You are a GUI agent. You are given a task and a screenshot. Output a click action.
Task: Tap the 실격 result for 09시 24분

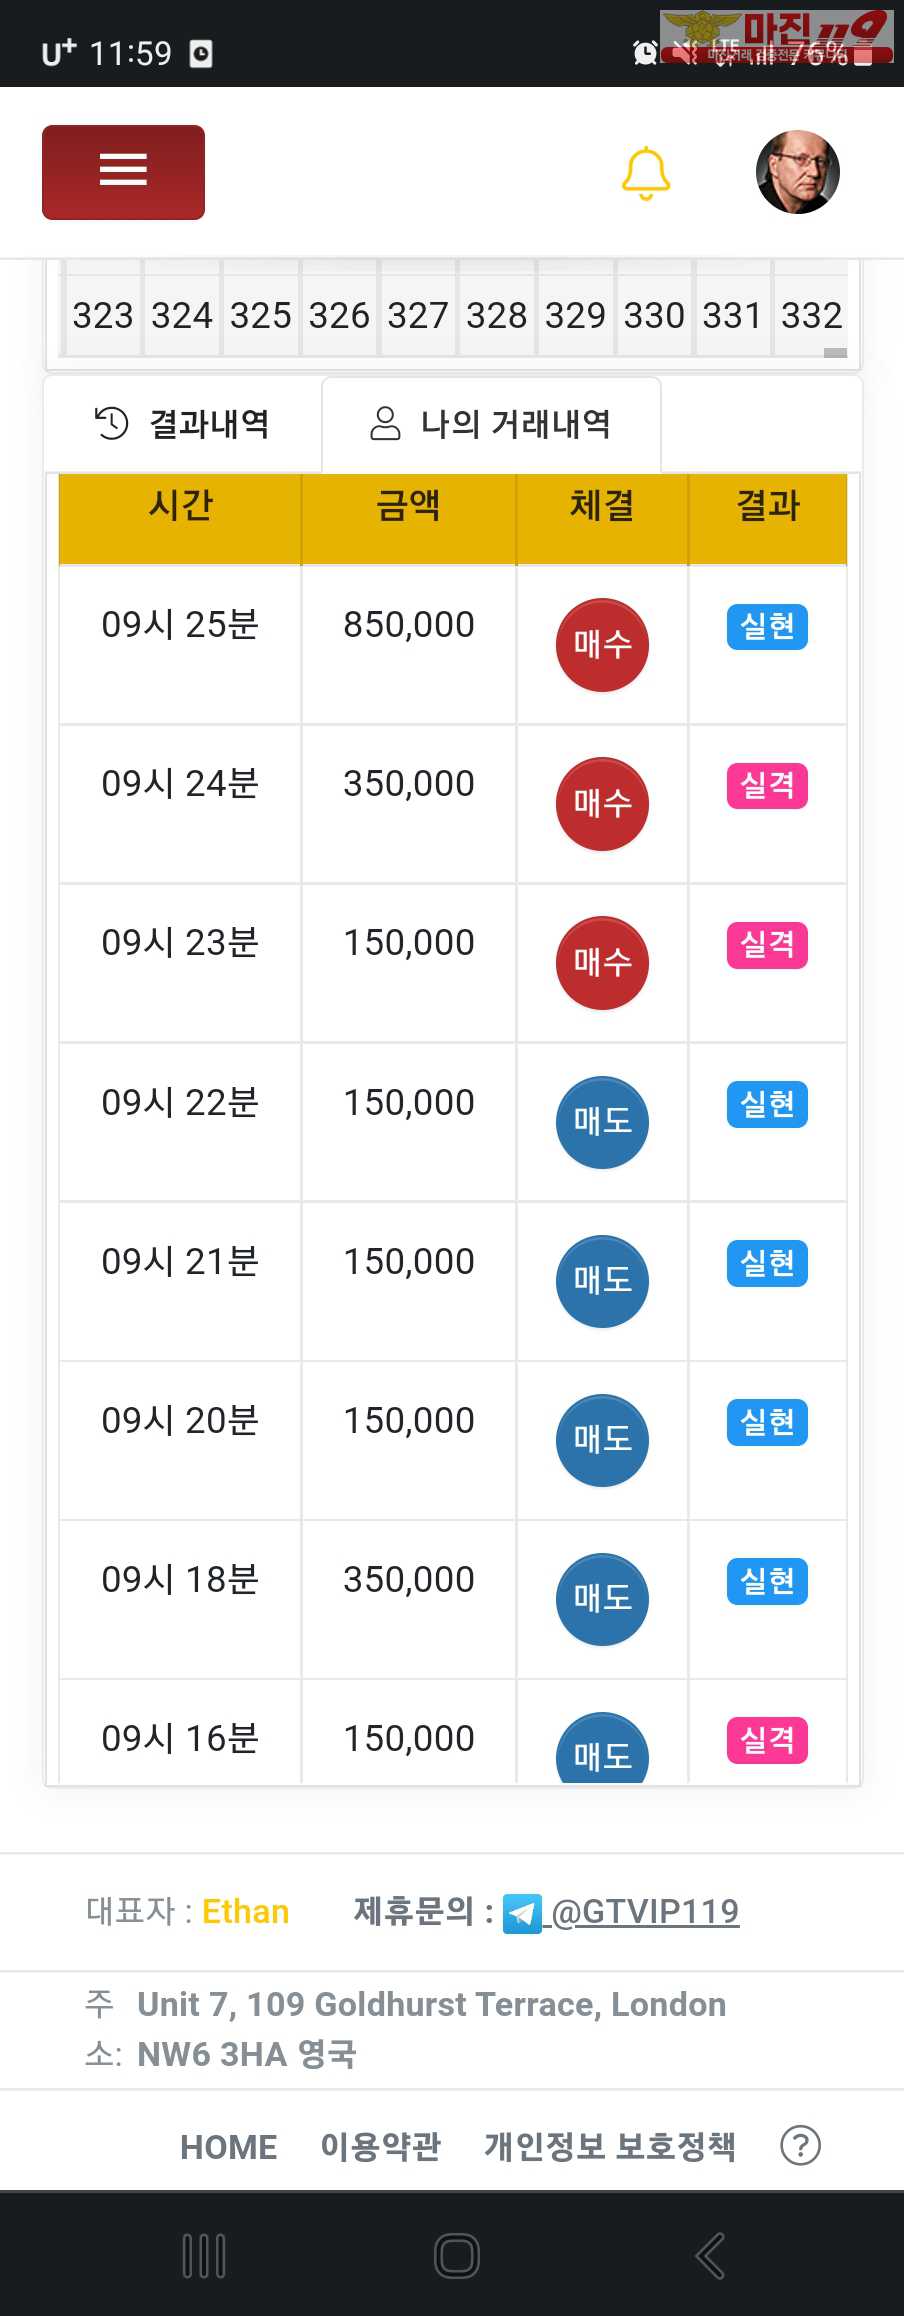767,786
